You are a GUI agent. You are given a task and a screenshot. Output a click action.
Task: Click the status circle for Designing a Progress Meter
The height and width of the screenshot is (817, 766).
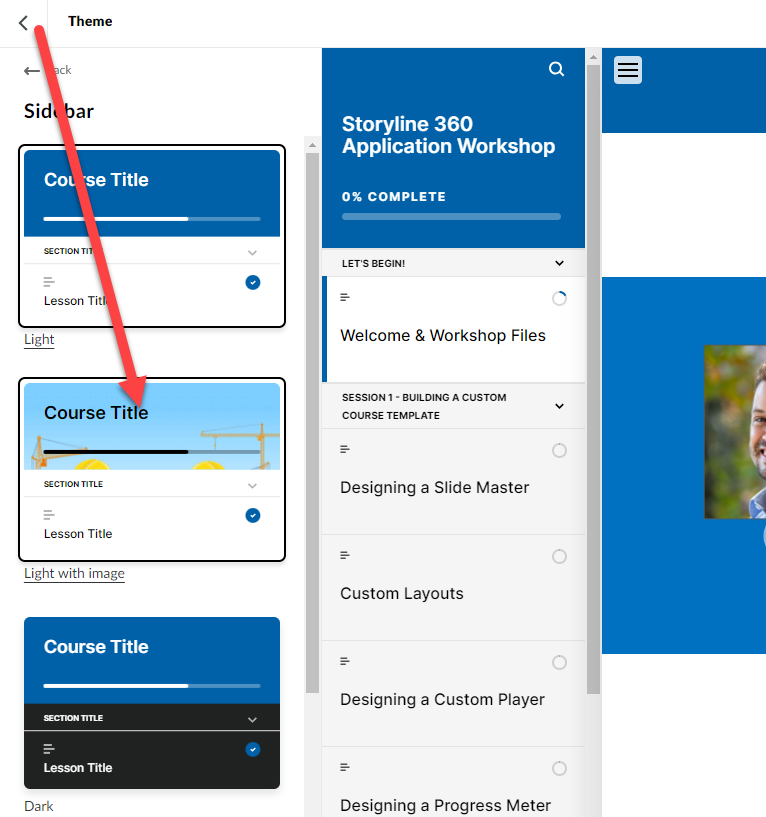pyautogui.click(x=559, y=769)
